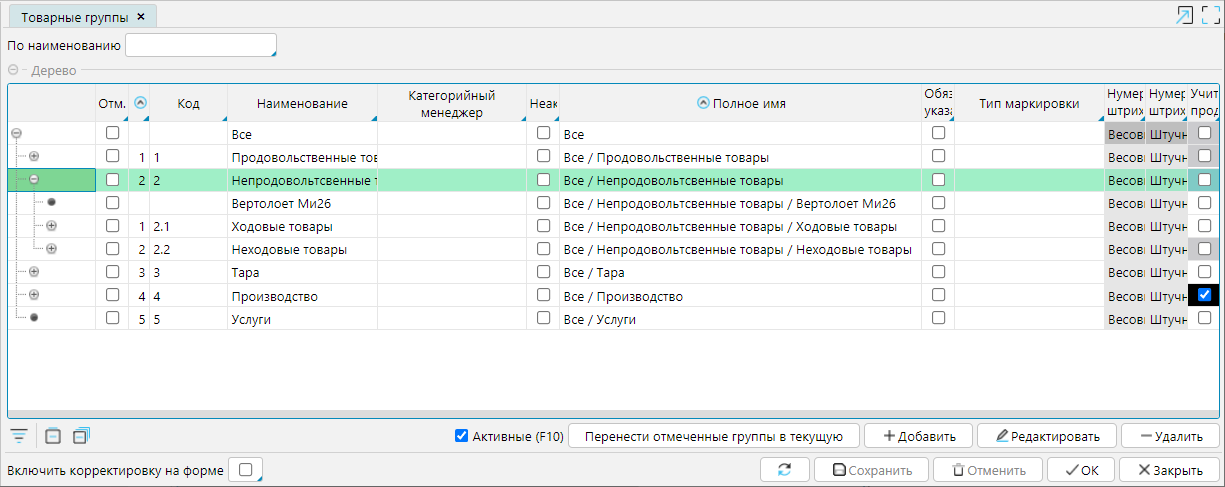The image size is (1225, 487).
Task: Click the refresh button with circular arrows
Action: [x=785, y=470]
